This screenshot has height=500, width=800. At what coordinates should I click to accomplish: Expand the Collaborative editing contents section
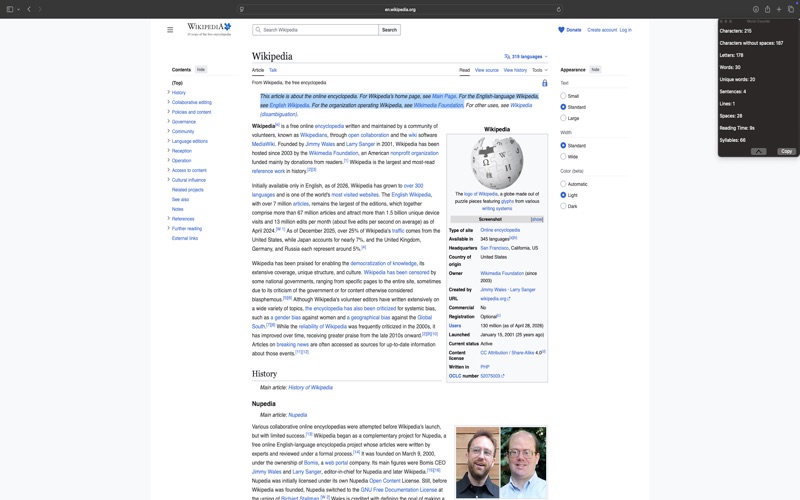(x=168, y=102)
